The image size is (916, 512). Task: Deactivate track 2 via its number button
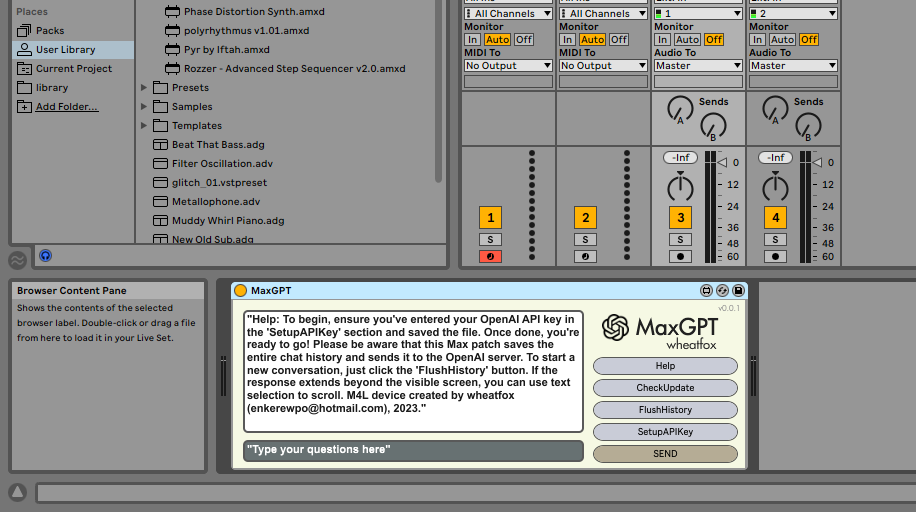pos(585,217)
